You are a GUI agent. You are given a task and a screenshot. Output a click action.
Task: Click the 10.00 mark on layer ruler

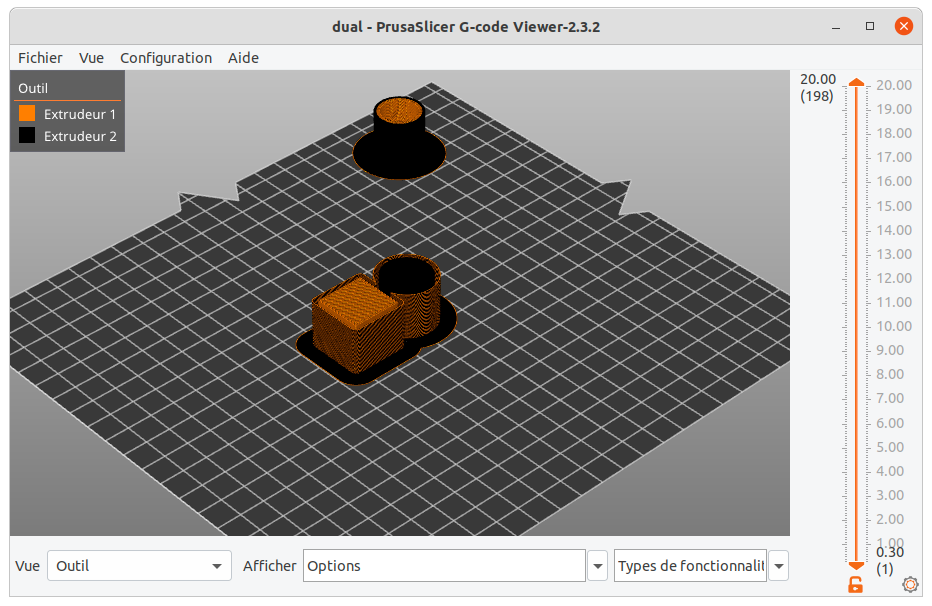893,326
